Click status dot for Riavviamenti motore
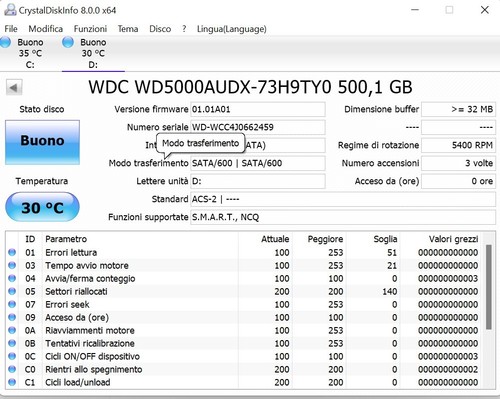Image resolution: width=500 pixels, height=399 pixels. coord(12,330)
